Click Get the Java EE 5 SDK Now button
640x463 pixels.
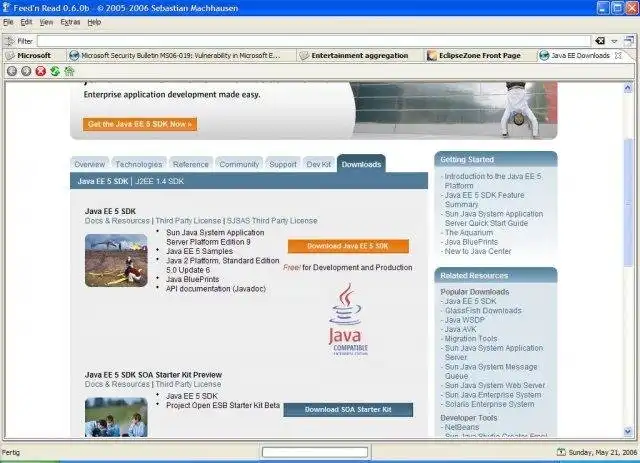coord(140,124)
